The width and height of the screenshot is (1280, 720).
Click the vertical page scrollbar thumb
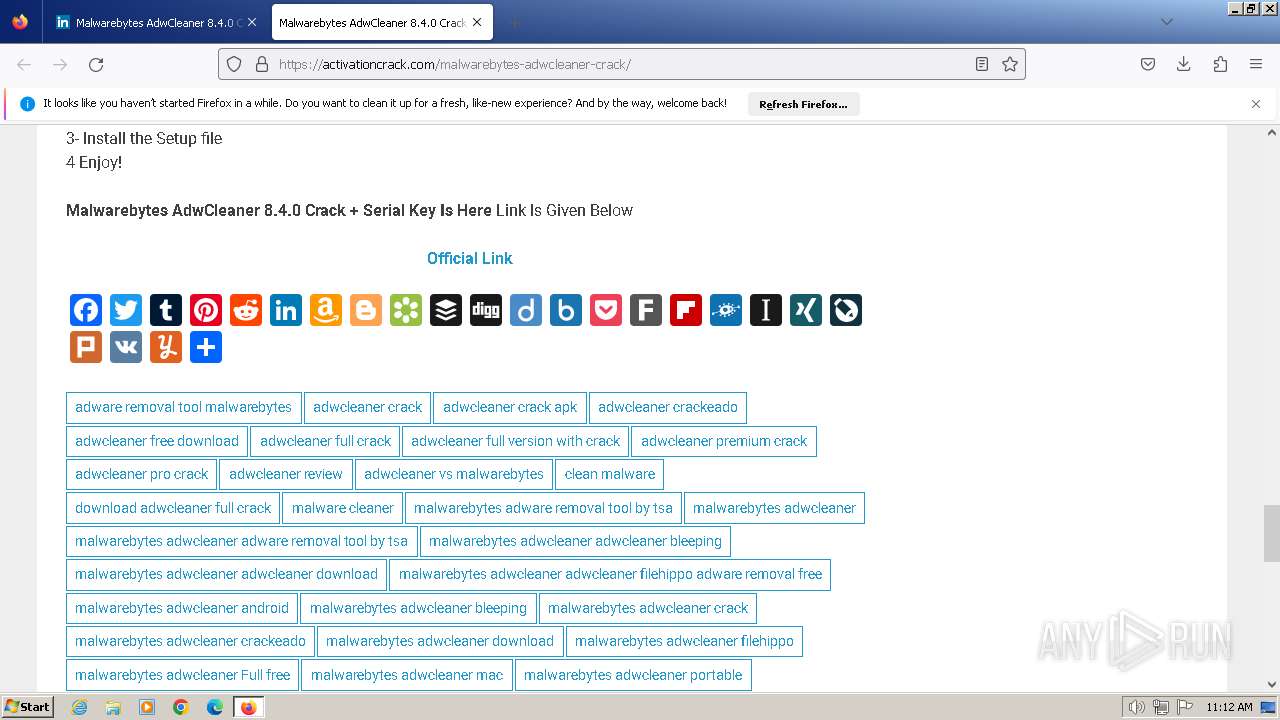[1271, 533]
